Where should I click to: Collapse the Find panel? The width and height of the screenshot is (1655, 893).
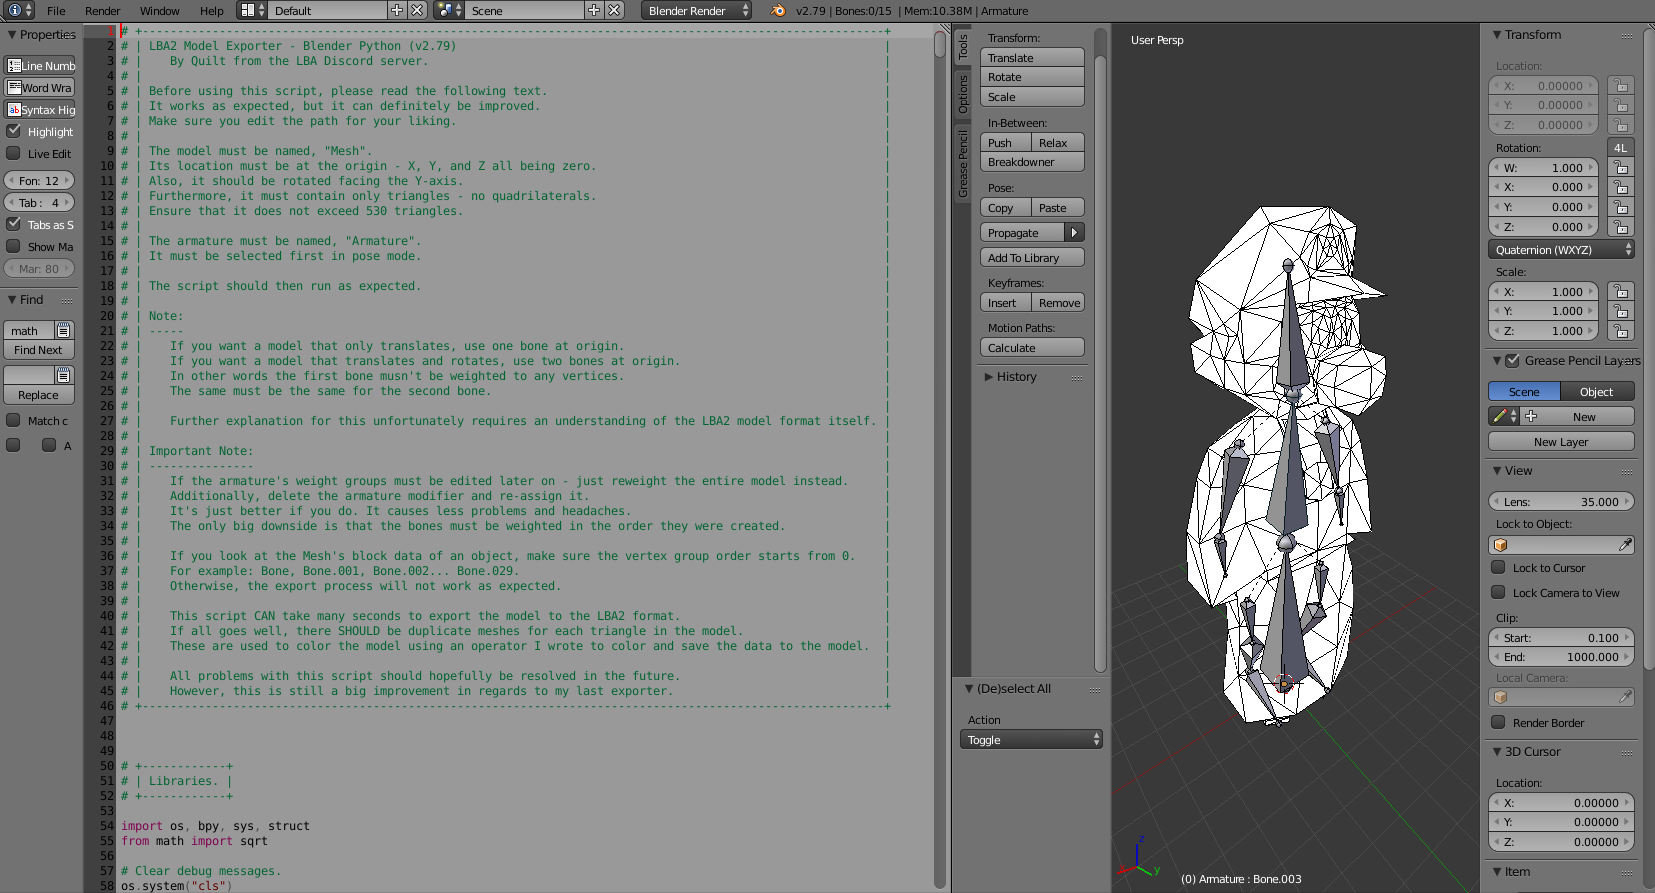(12, 300)
